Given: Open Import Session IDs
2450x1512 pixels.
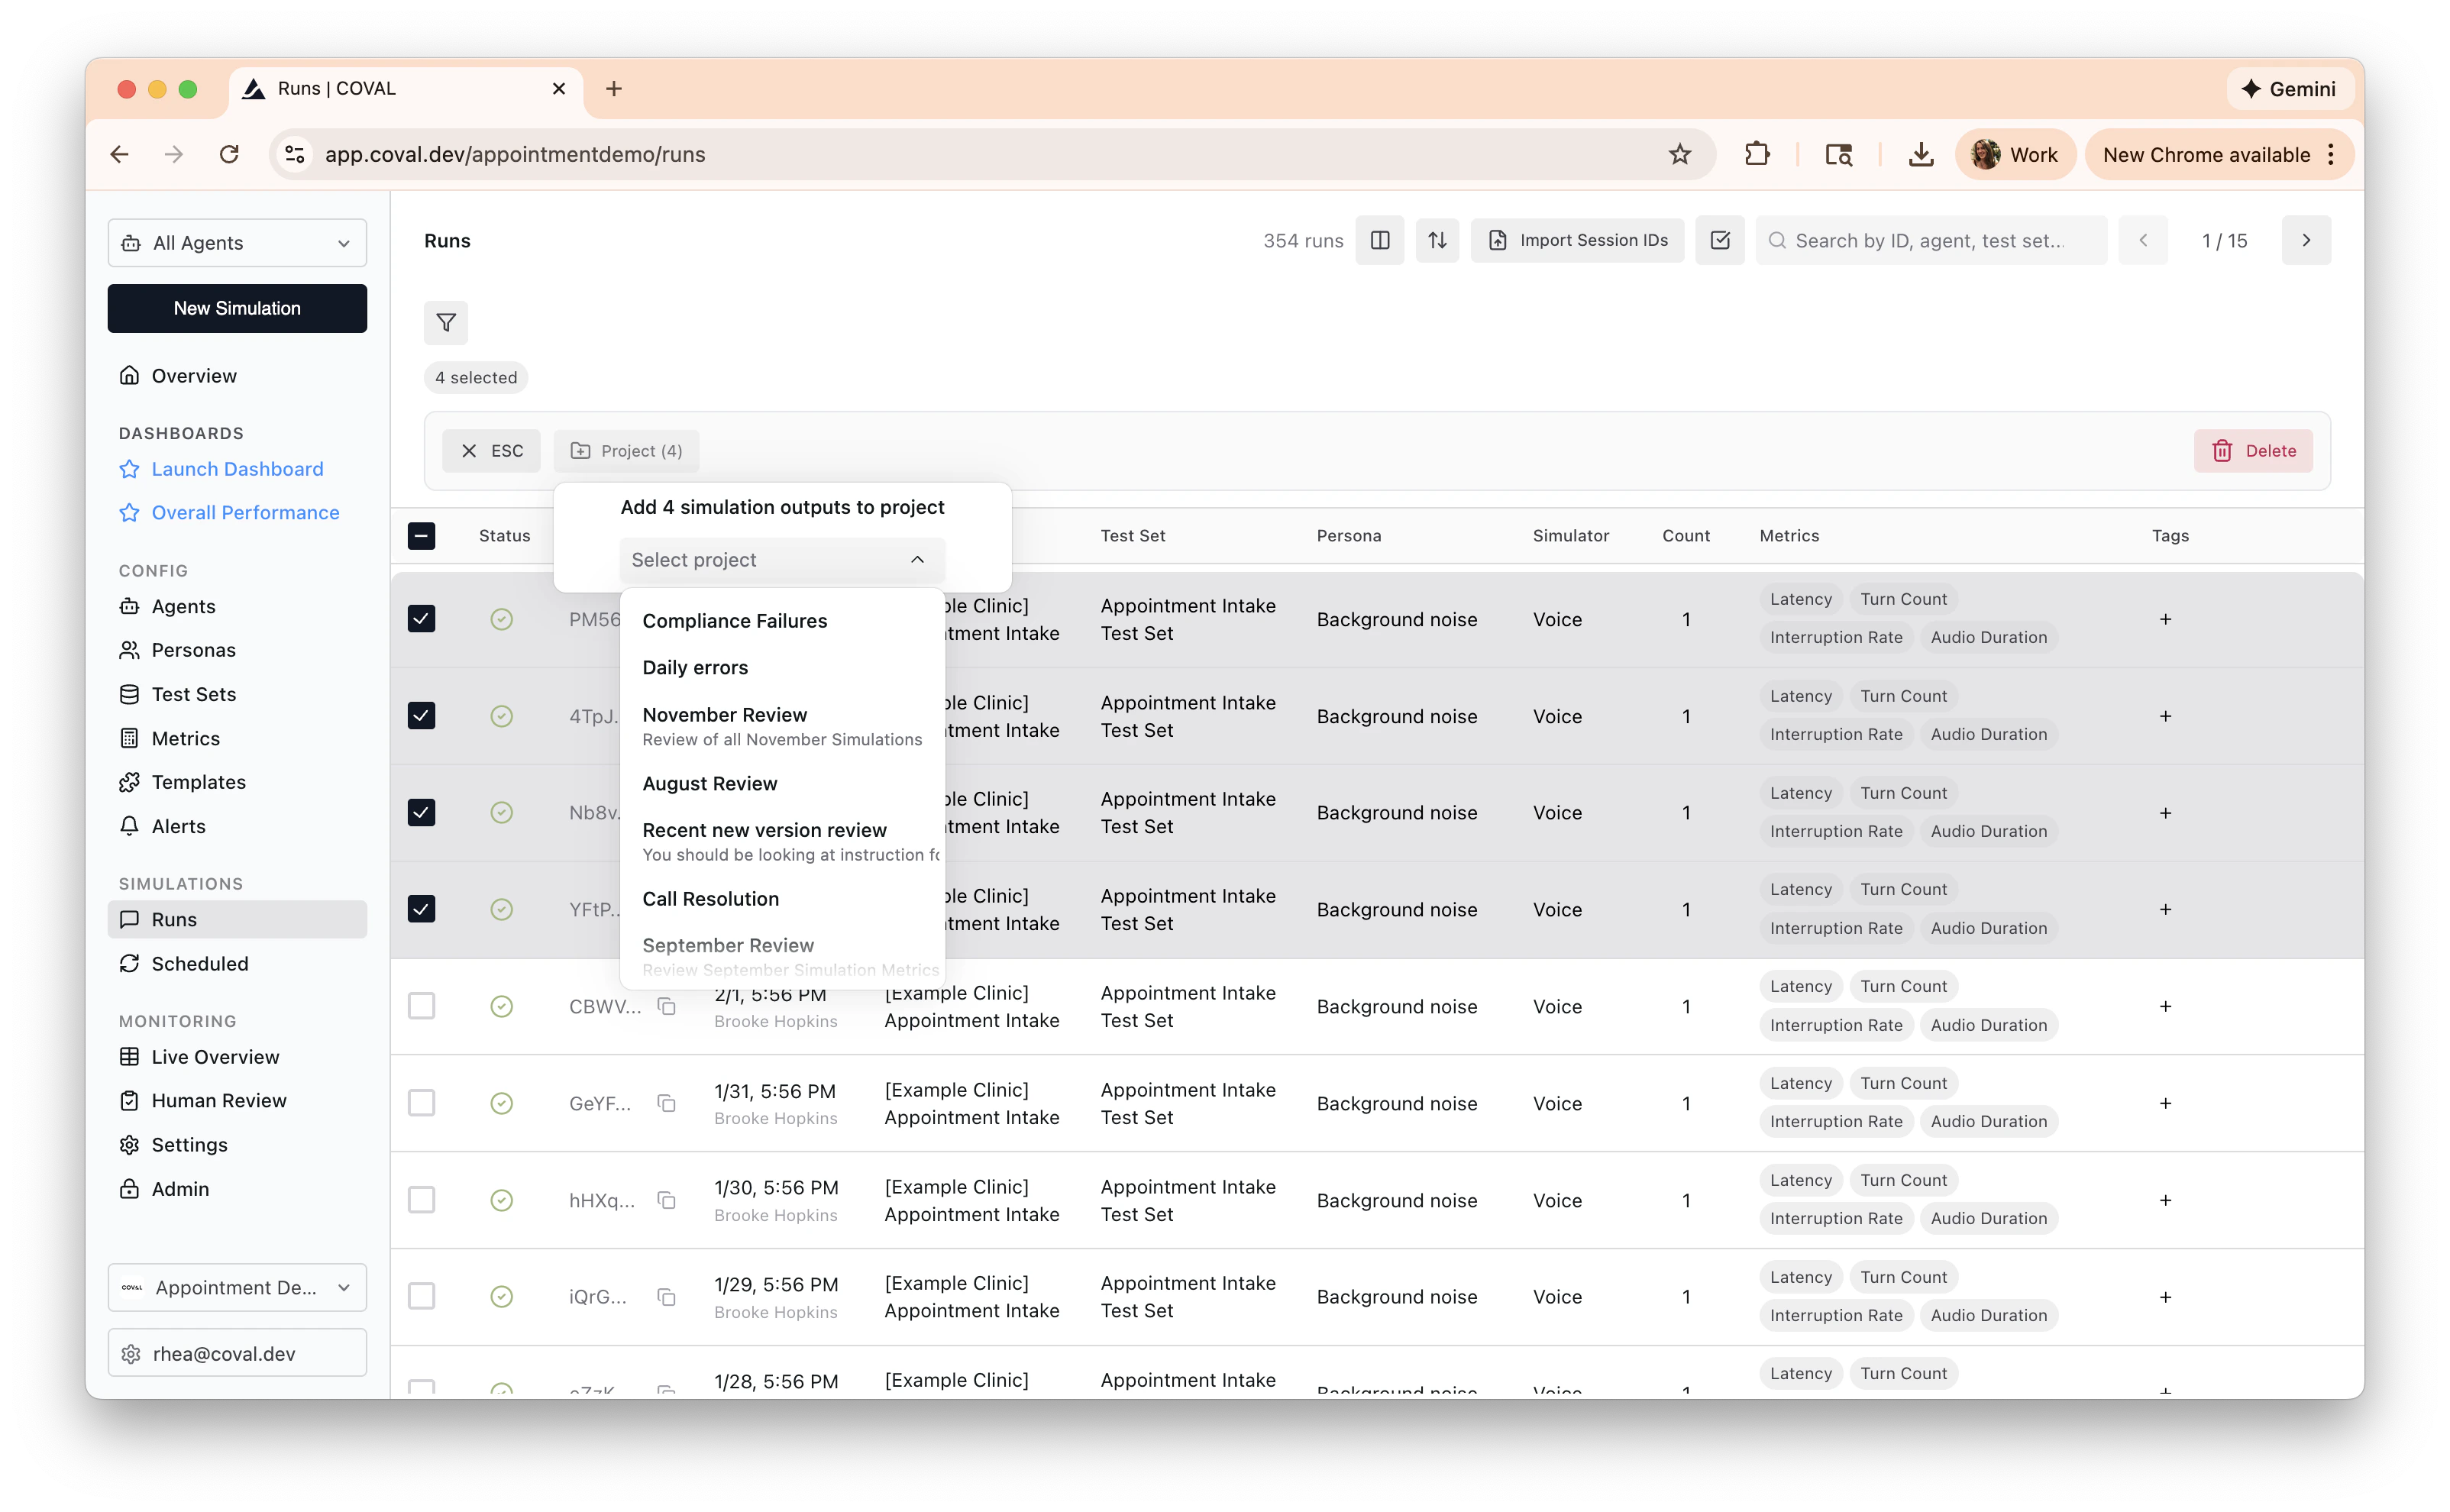Looking at the screenshot, I should tap(1577, 240).
